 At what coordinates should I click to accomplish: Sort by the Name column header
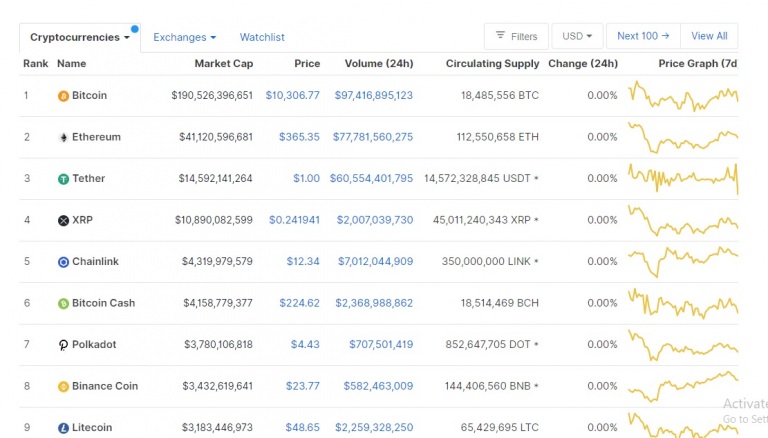(72, 64)
